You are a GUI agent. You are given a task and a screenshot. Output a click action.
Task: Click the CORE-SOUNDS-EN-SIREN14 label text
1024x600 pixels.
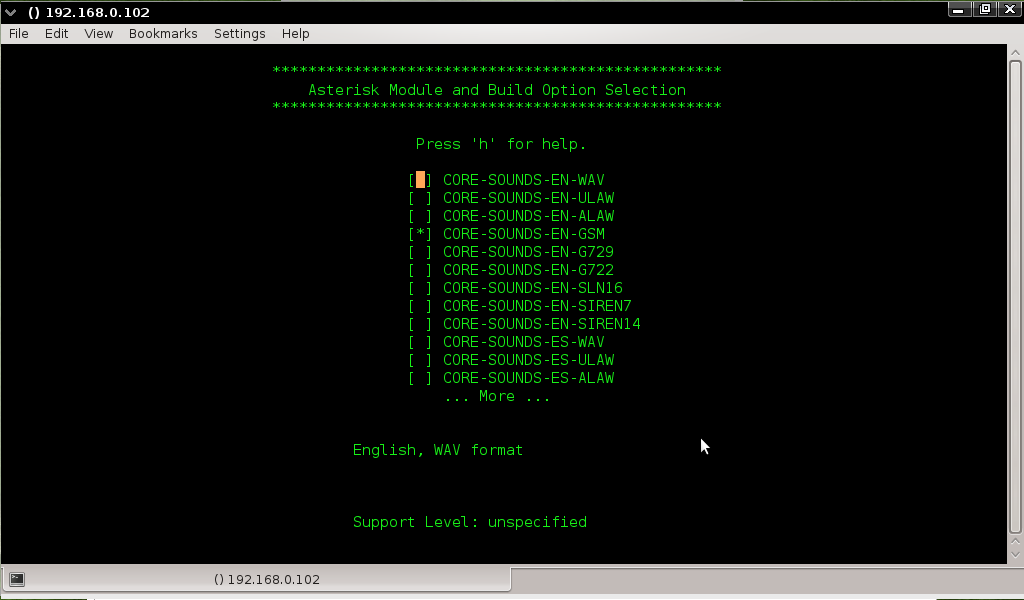coord(542,324)
